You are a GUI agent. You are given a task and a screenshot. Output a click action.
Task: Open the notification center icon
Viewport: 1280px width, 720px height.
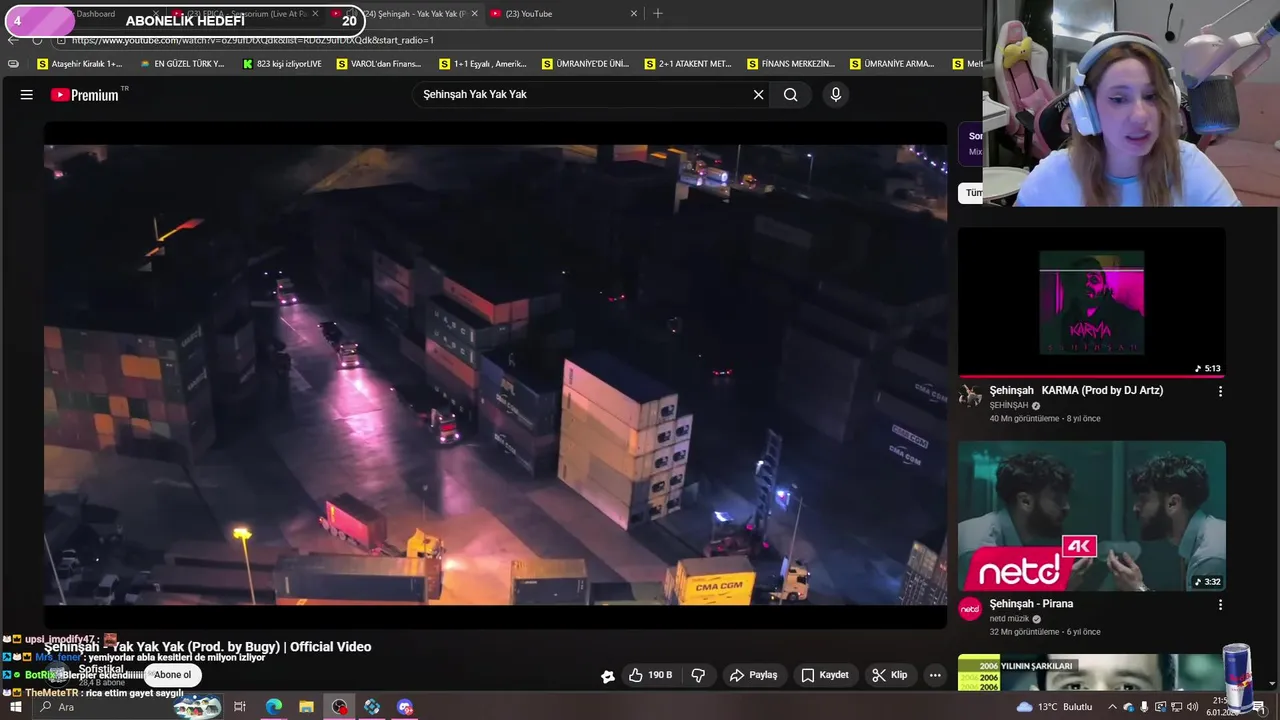pyautogui.click(x=1259, y=707)
